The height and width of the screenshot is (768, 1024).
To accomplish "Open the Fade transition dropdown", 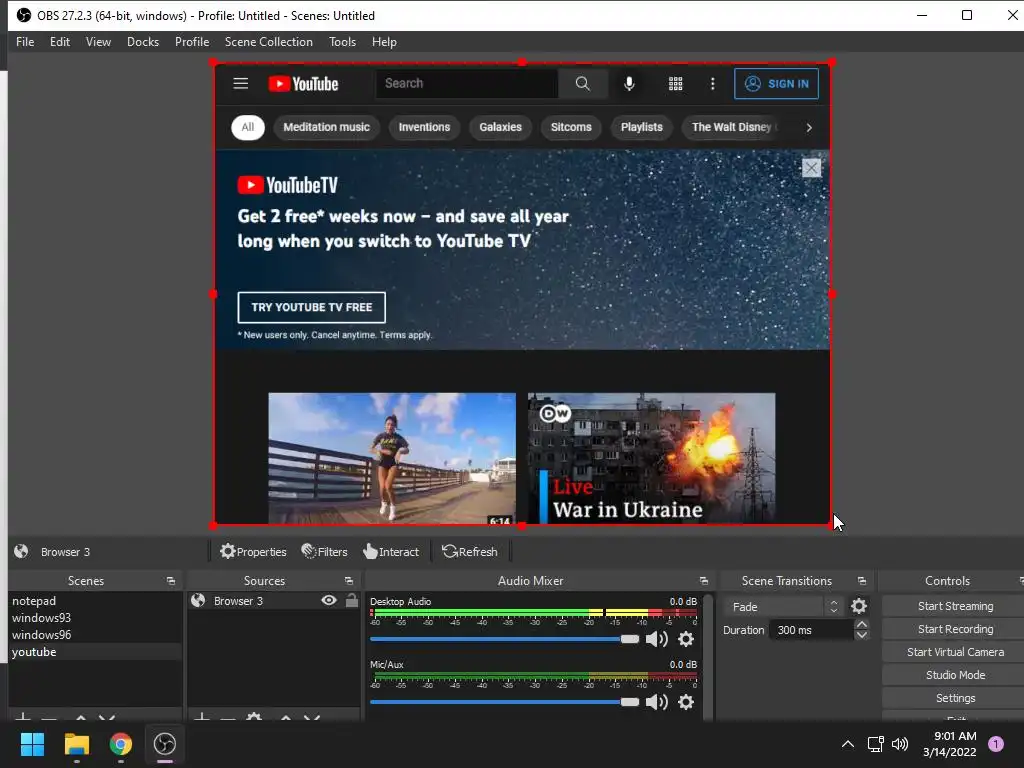I will pyautogui.click(x=782, y=607).
